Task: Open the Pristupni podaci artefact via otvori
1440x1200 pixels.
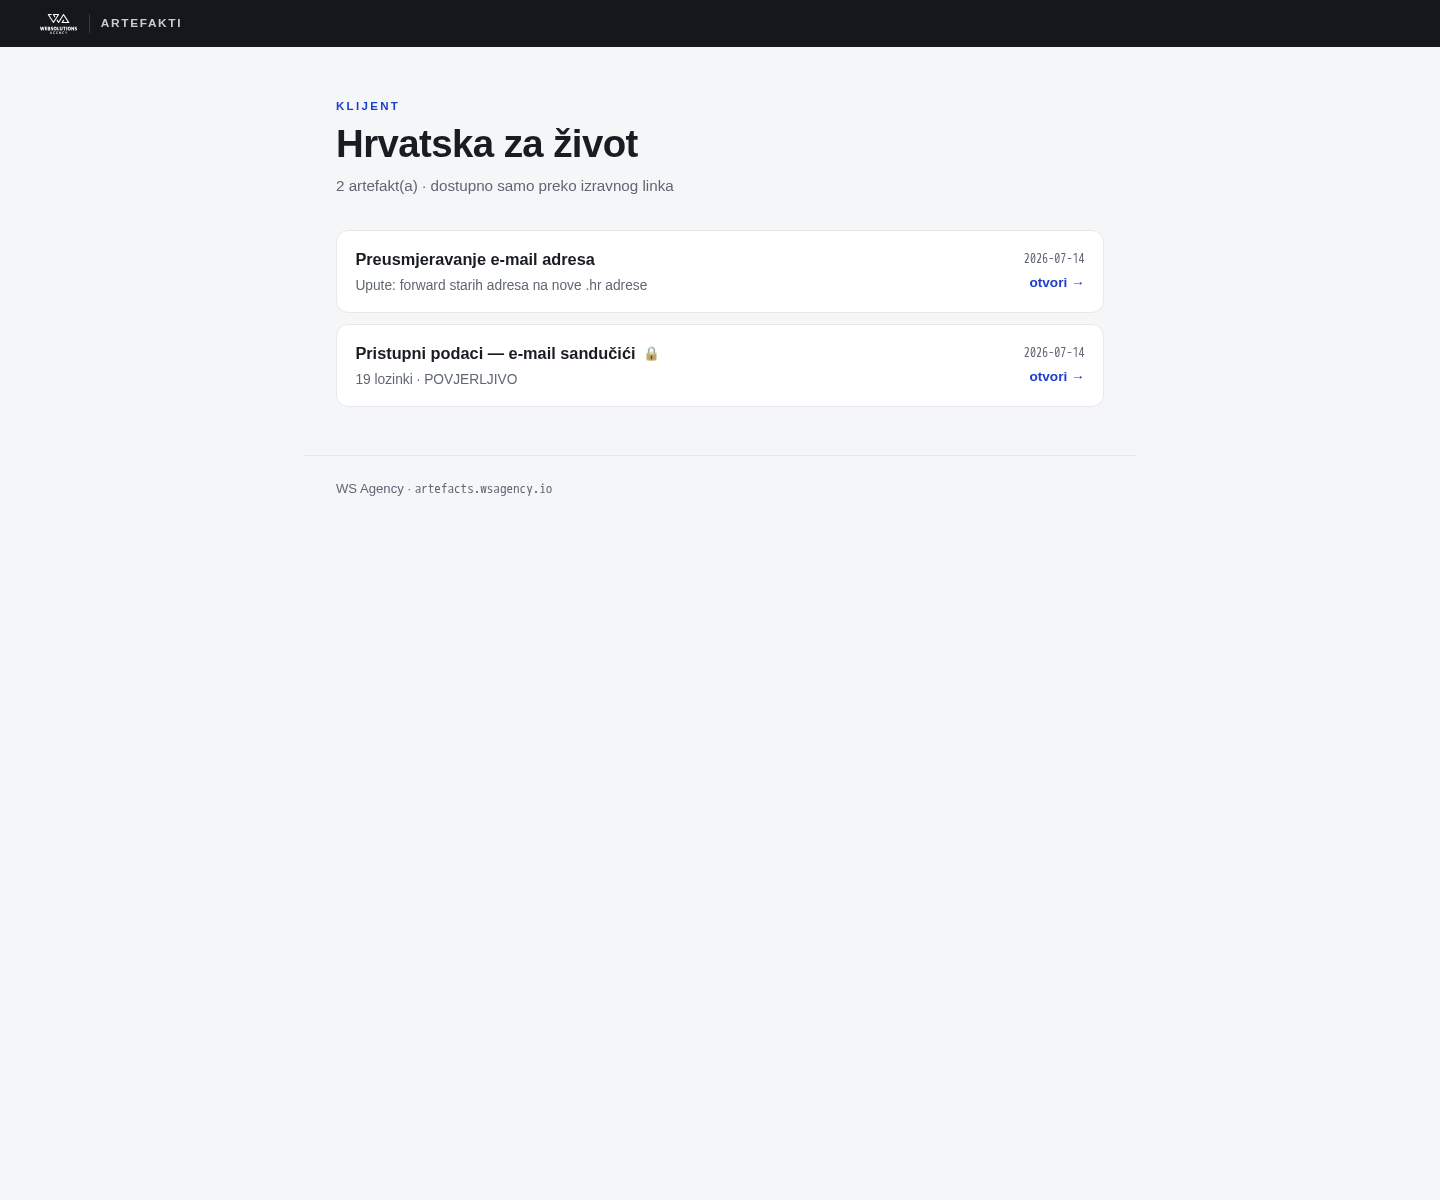Action: point(1057,377)
